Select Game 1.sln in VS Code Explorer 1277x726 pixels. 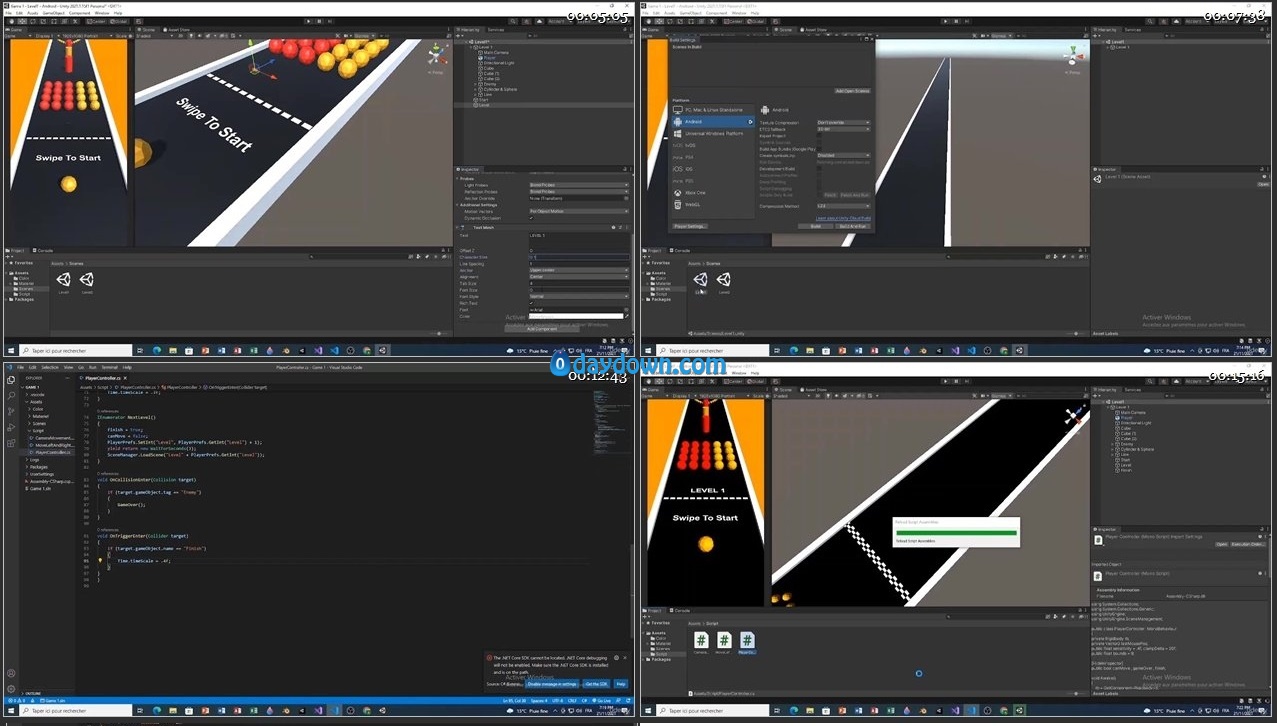pos(40,489)
